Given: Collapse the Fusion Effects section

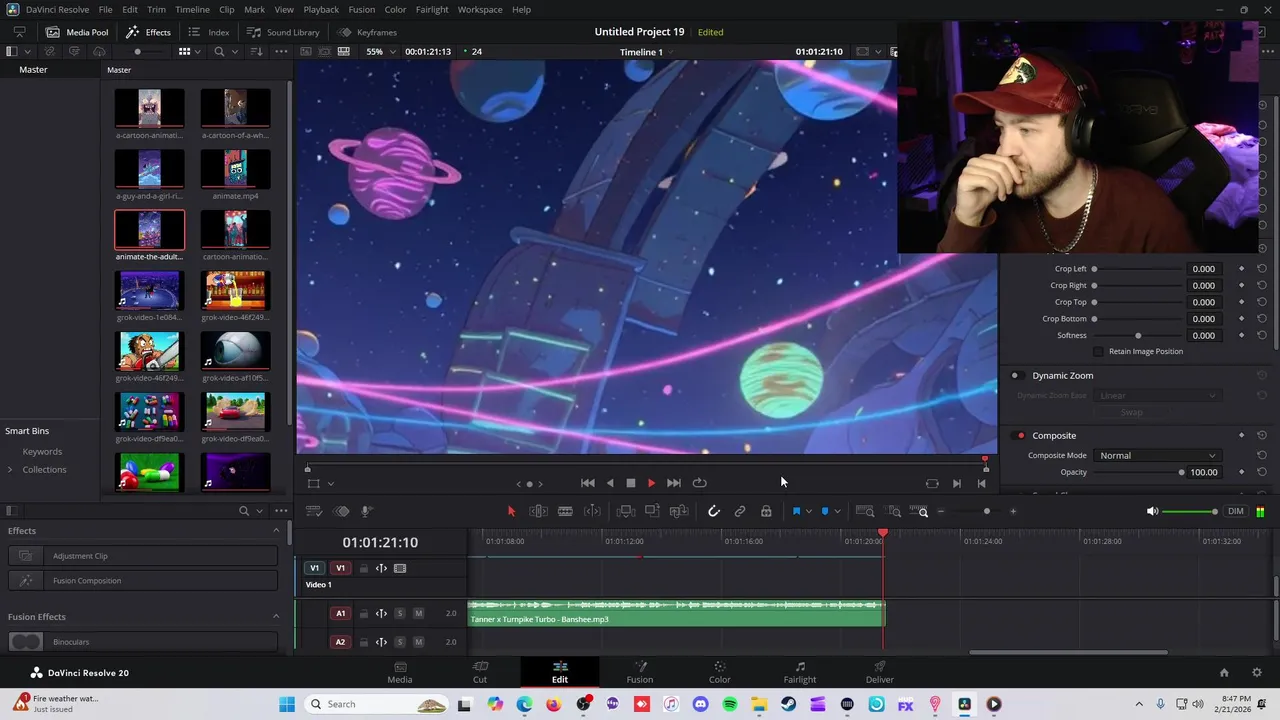Looking at the screenshot, I should click(276, 617).
